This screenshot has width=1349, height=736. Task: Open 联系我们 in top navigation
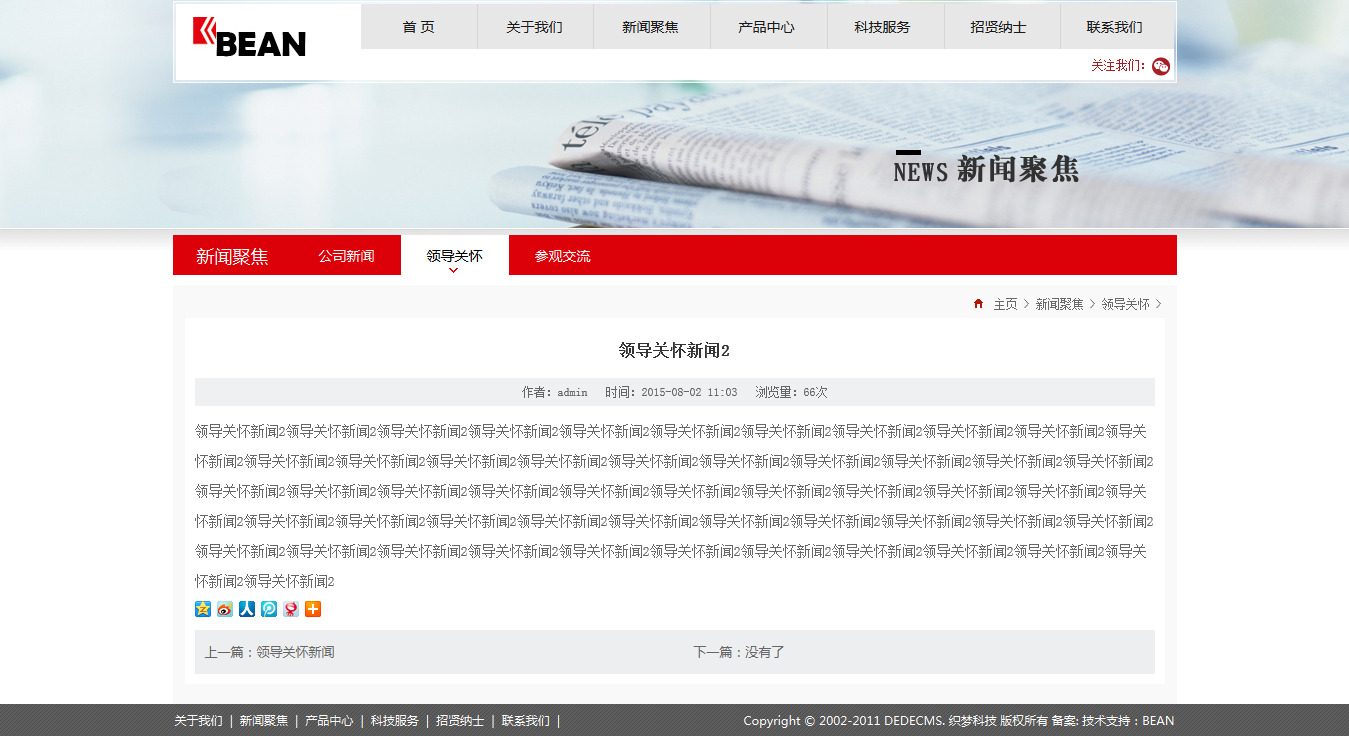tap(1114, 27)
